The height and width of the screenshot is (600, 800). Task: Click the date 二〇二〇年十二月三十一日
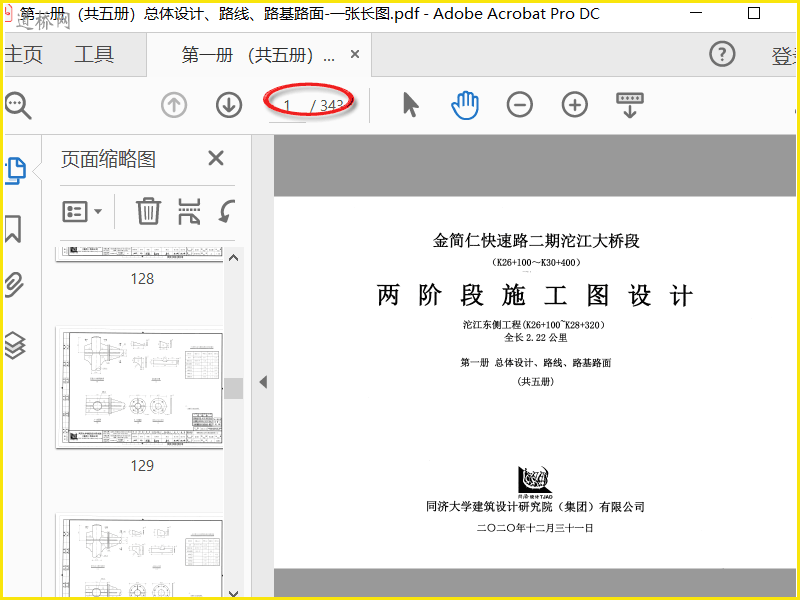535,528
